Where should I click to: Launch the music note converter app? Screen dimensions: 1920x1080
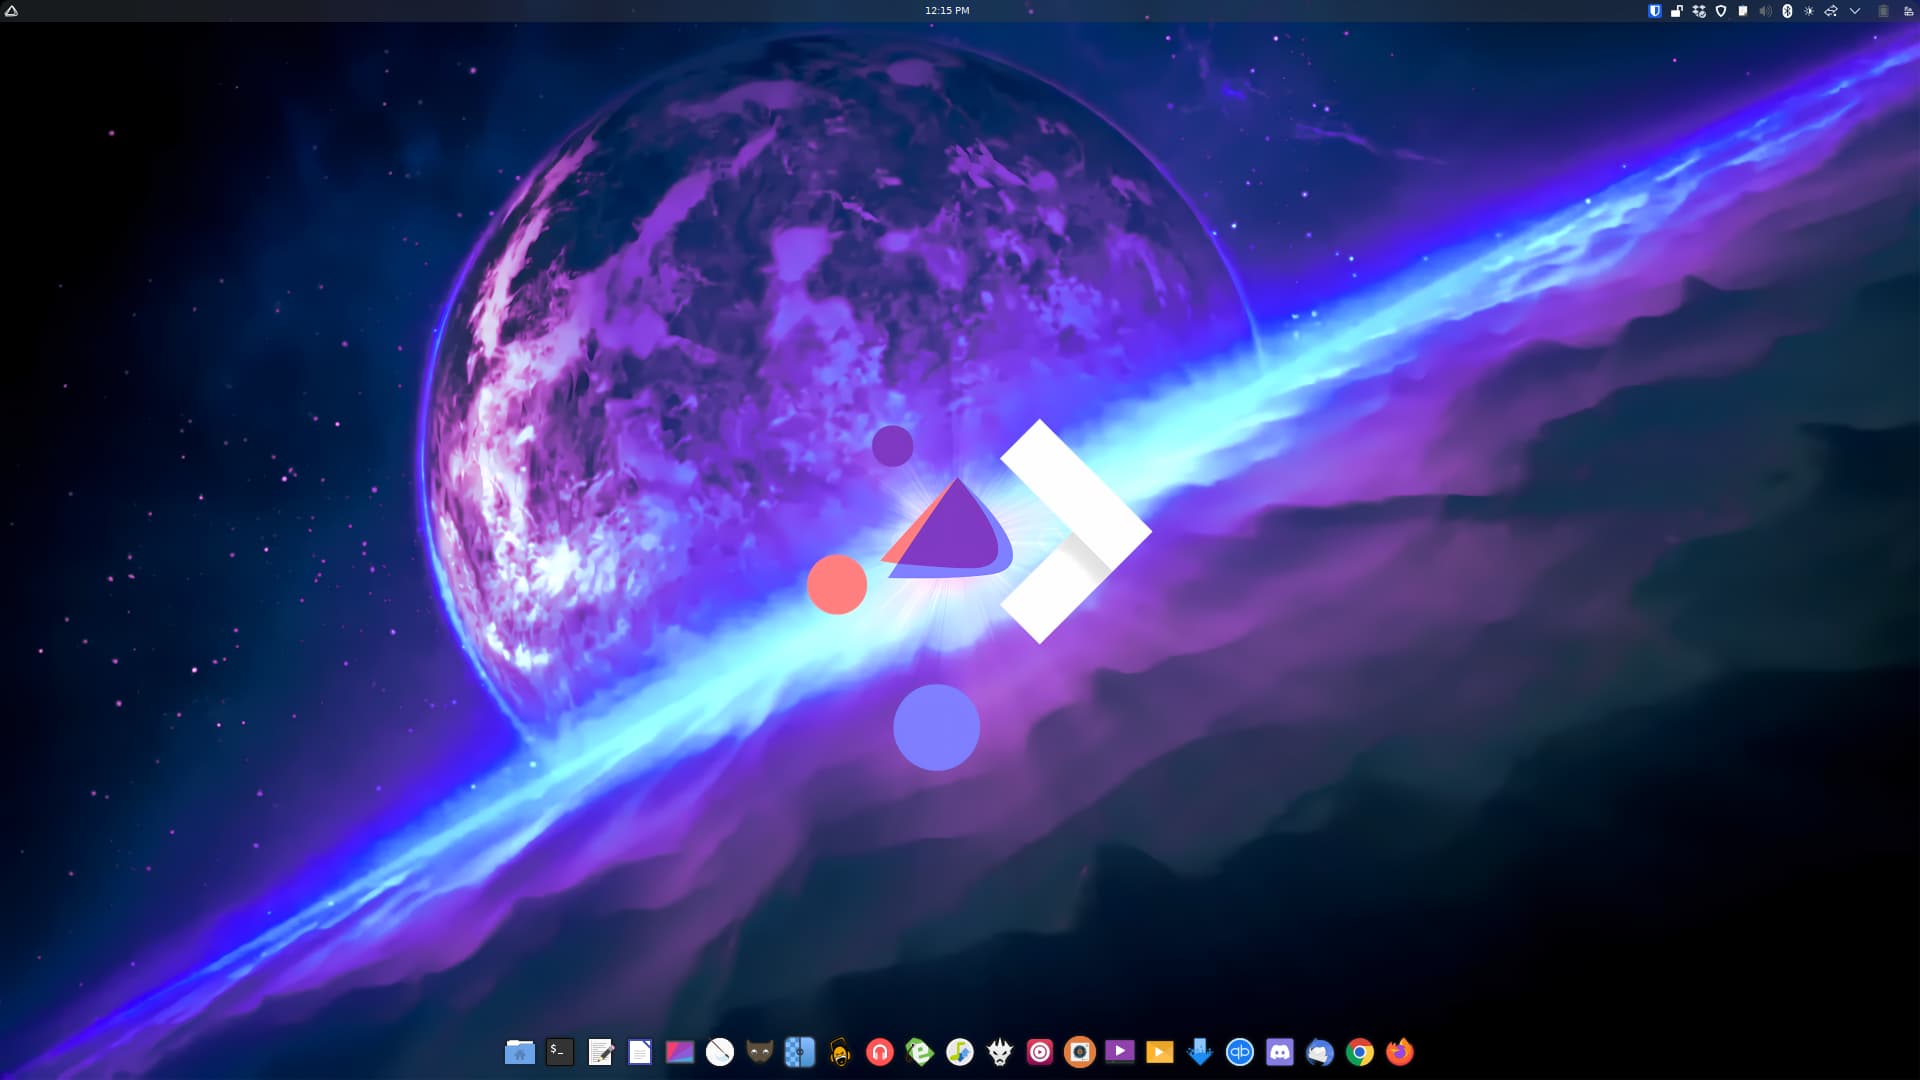click(x=960, y=1052)
